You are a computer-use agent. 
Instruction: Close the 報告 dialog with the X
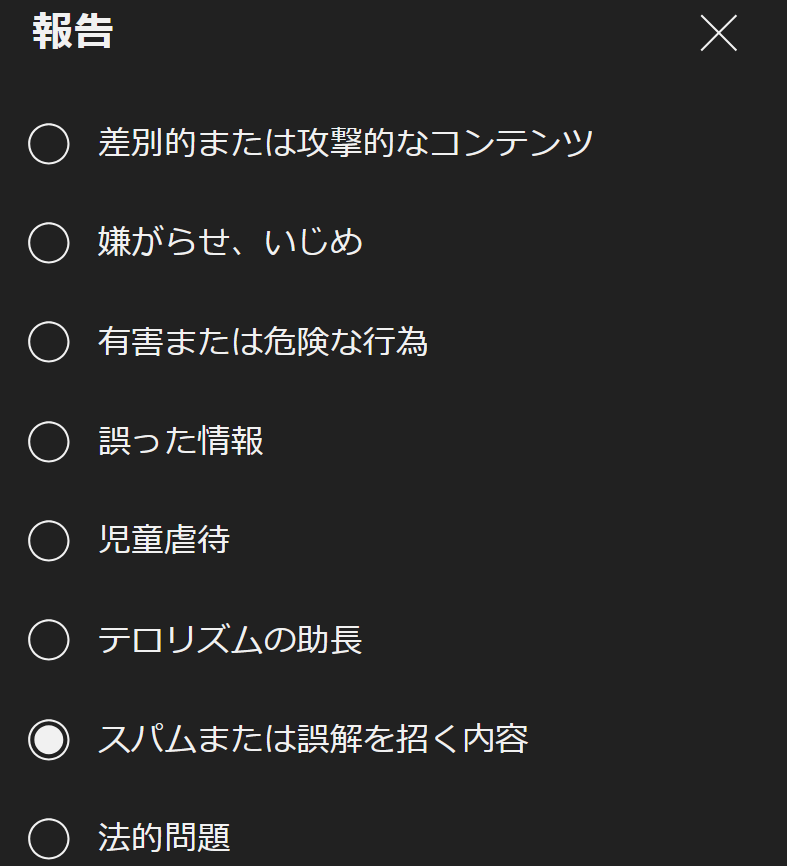click(718, 34)
